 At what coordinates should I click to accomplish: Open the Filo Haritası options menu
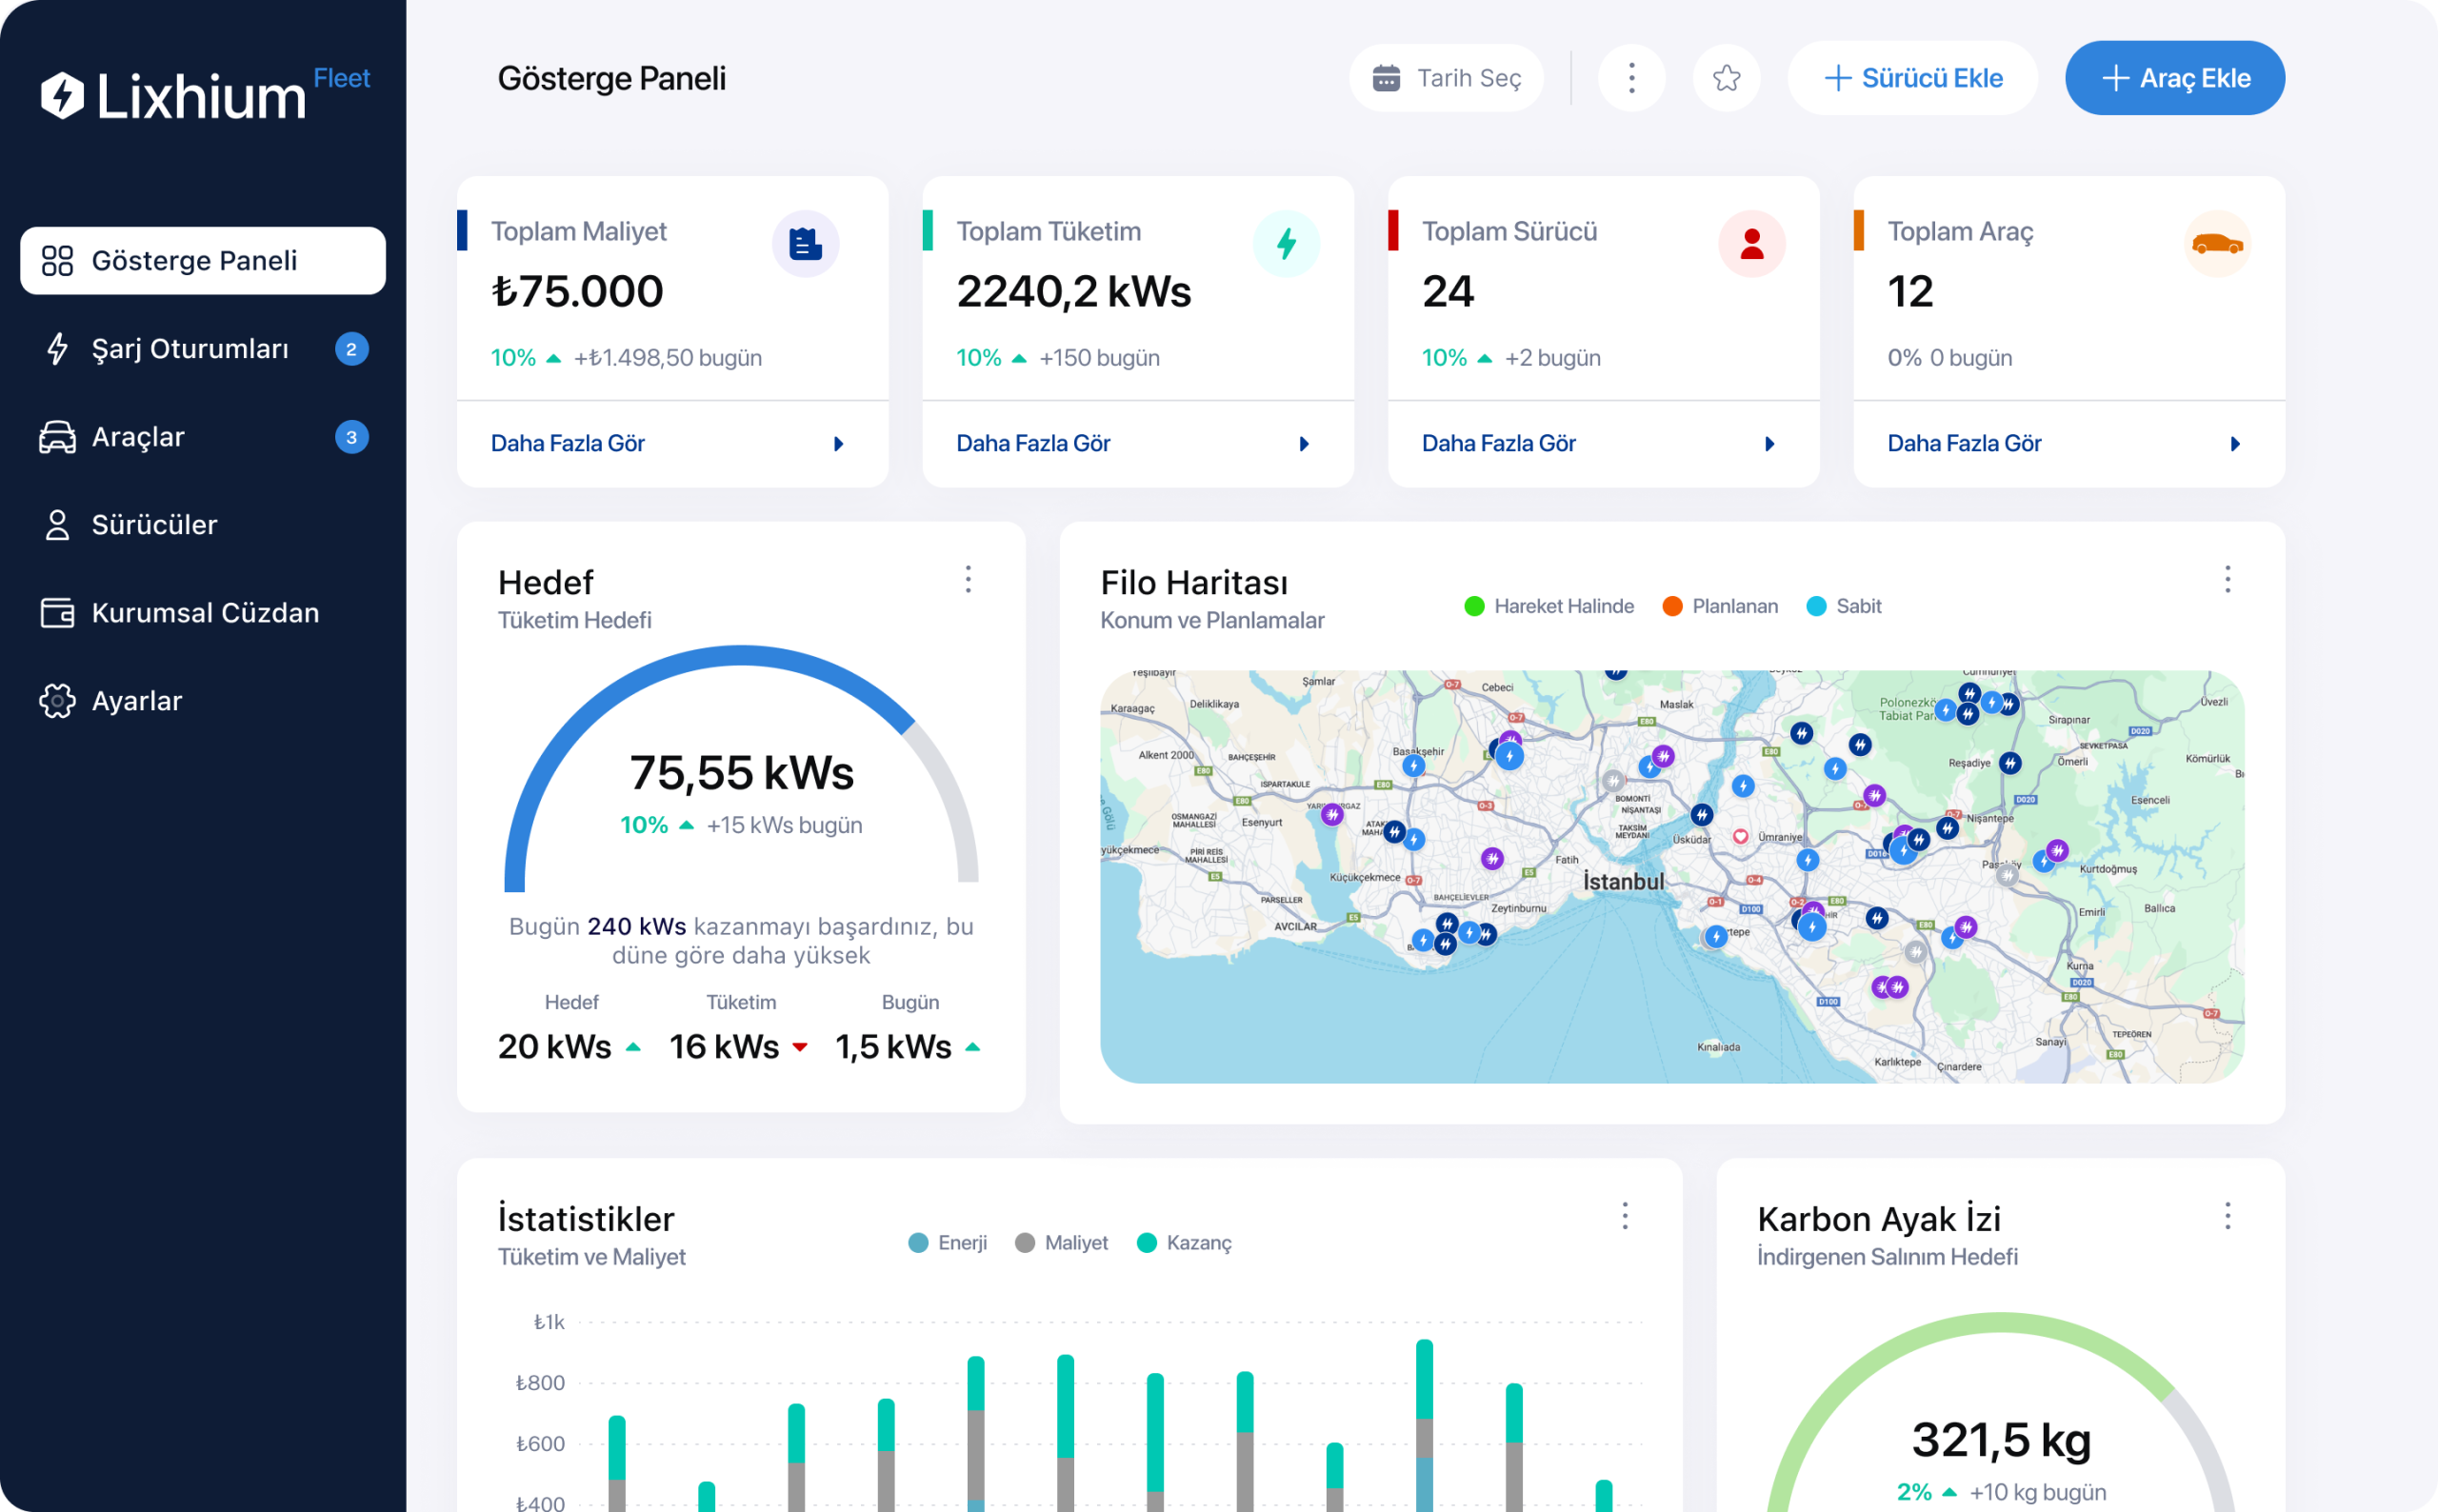tap(2227, 579)
